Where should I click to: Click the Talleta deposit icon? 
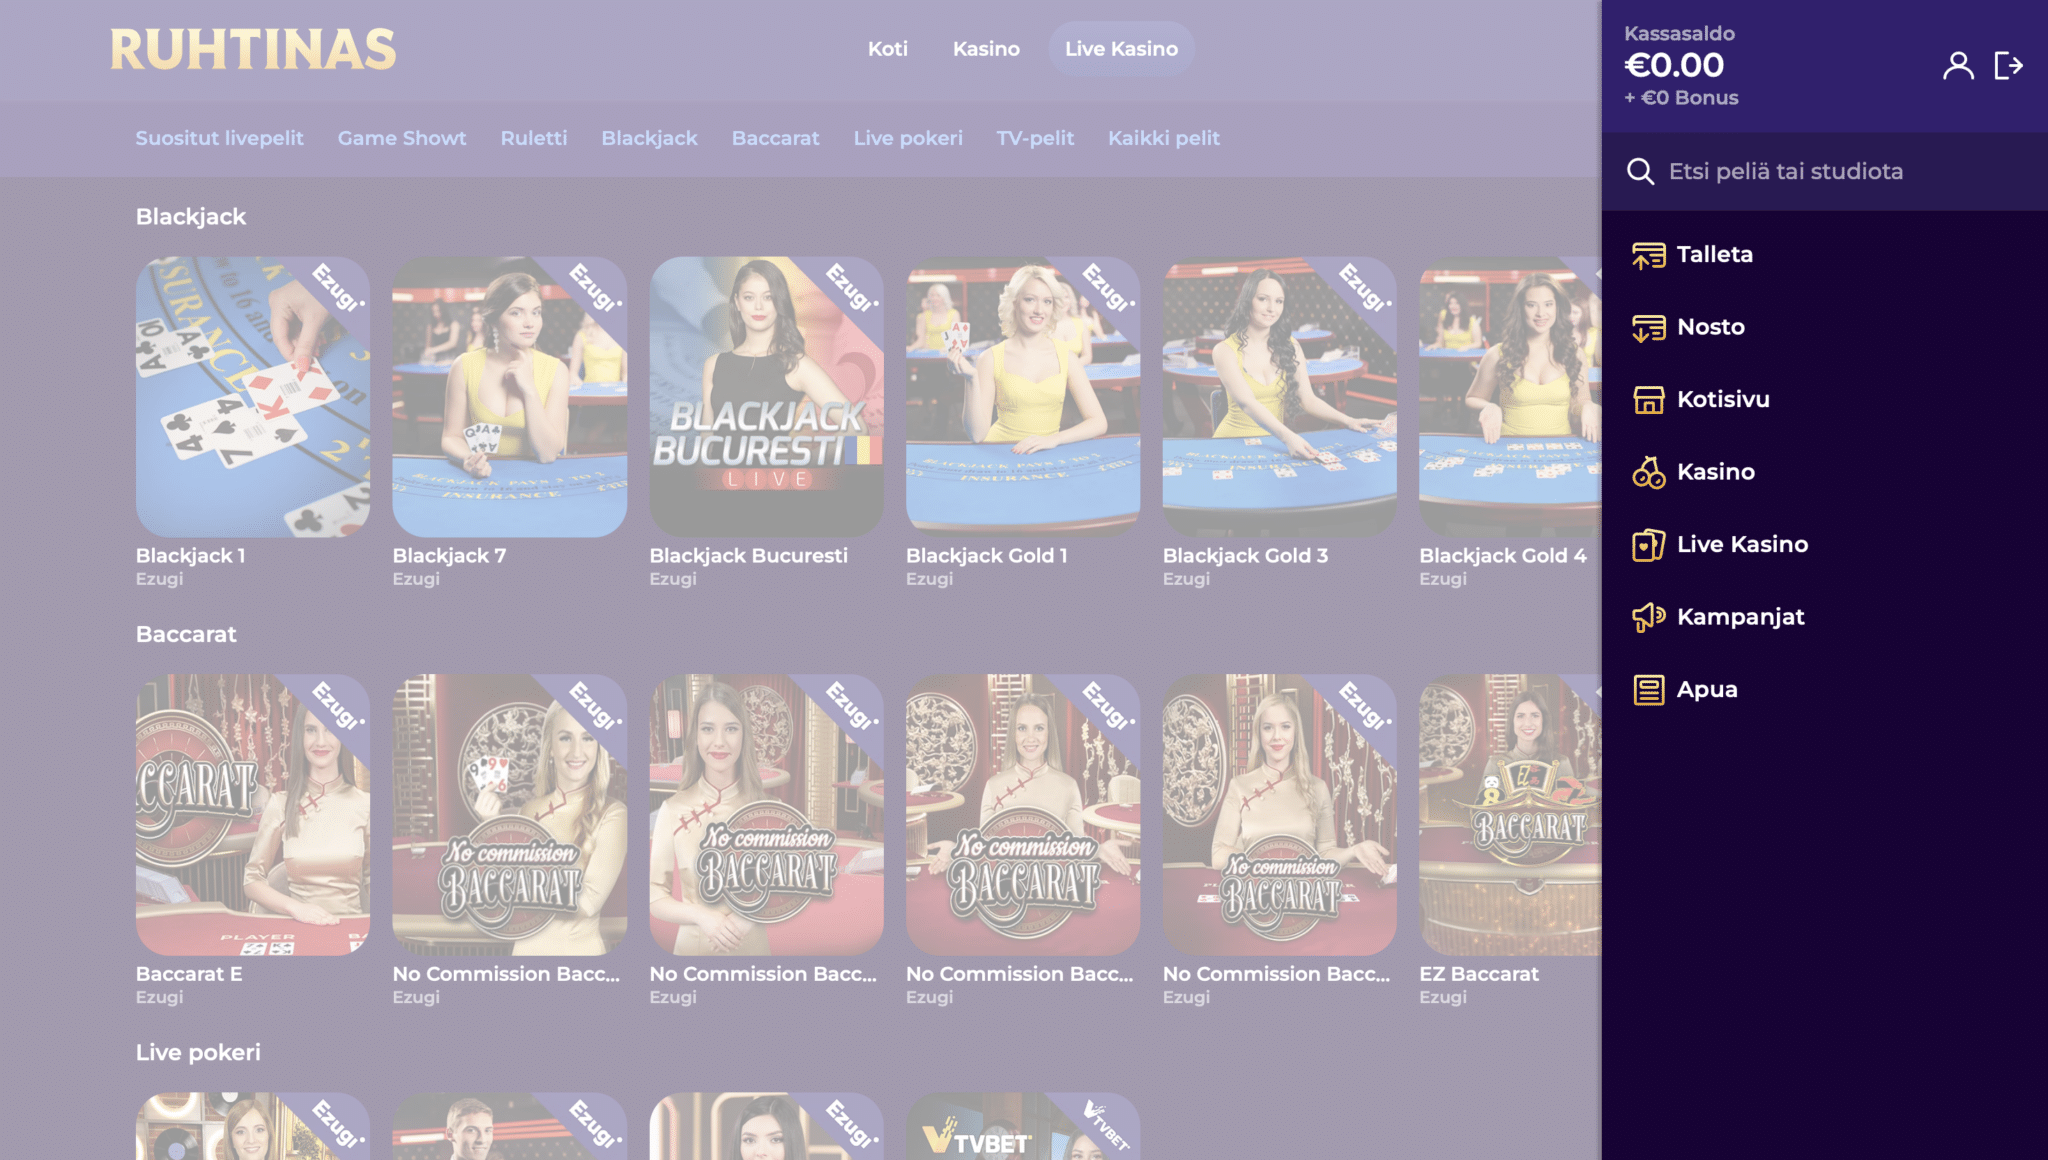coord(1648,255)
